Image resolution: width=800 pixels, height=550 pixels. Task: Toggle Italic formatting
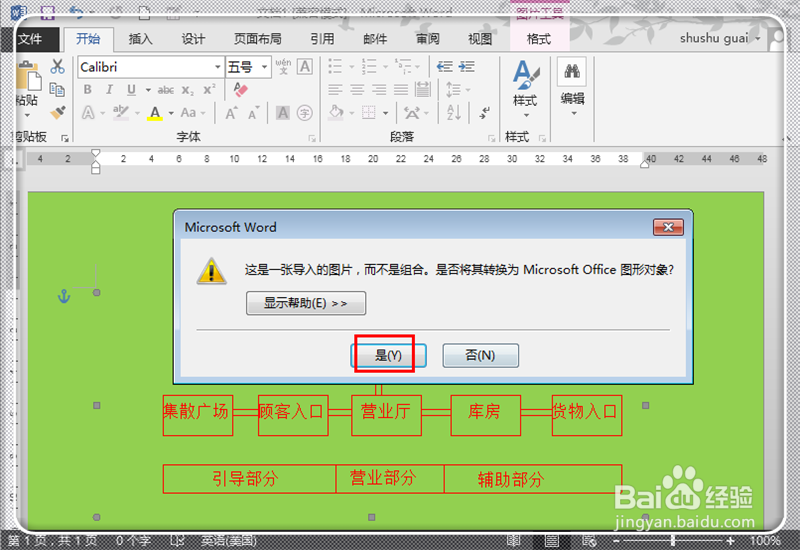pos(109,90)
